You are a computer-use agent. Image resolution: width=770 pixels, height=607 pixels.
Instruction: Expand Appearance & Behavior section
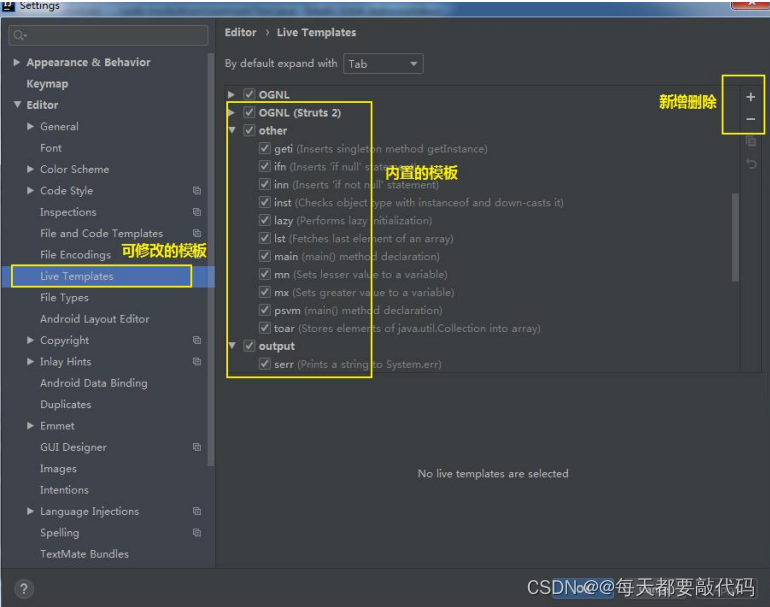pyautogui.click(x=17, y=62)
